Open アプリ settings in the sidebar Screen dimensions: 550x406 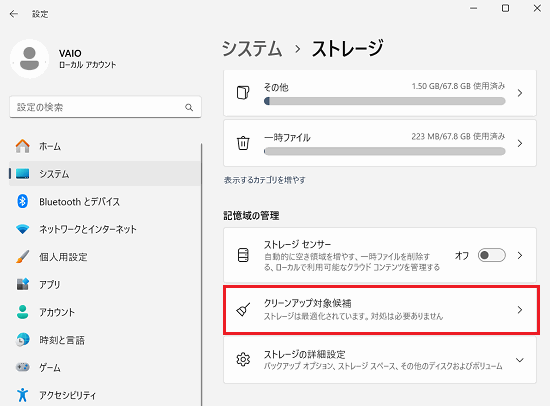(x=105, y=284)
